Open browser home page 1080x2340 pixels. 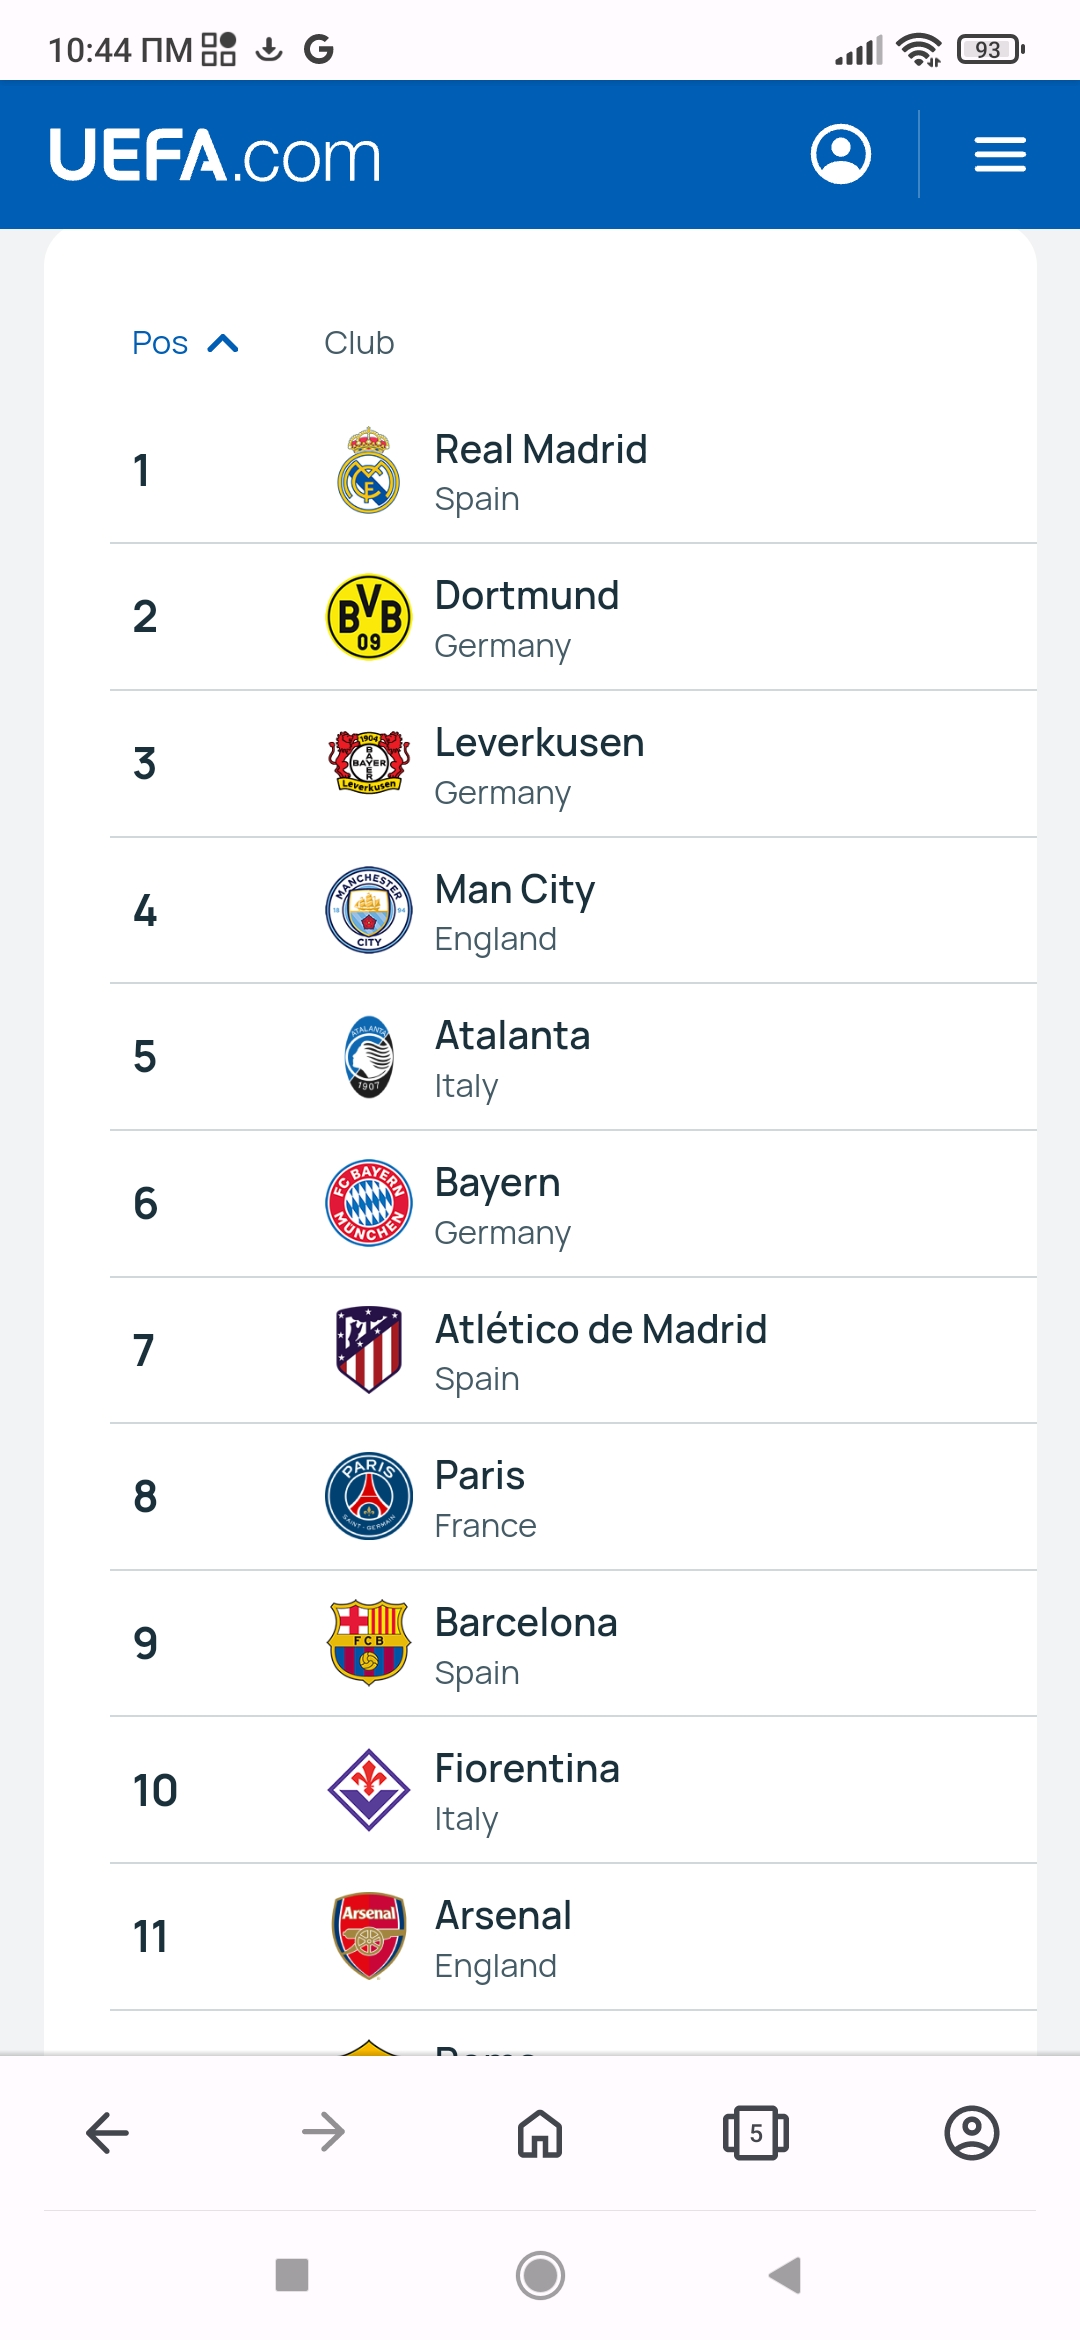pos(540,2133)
